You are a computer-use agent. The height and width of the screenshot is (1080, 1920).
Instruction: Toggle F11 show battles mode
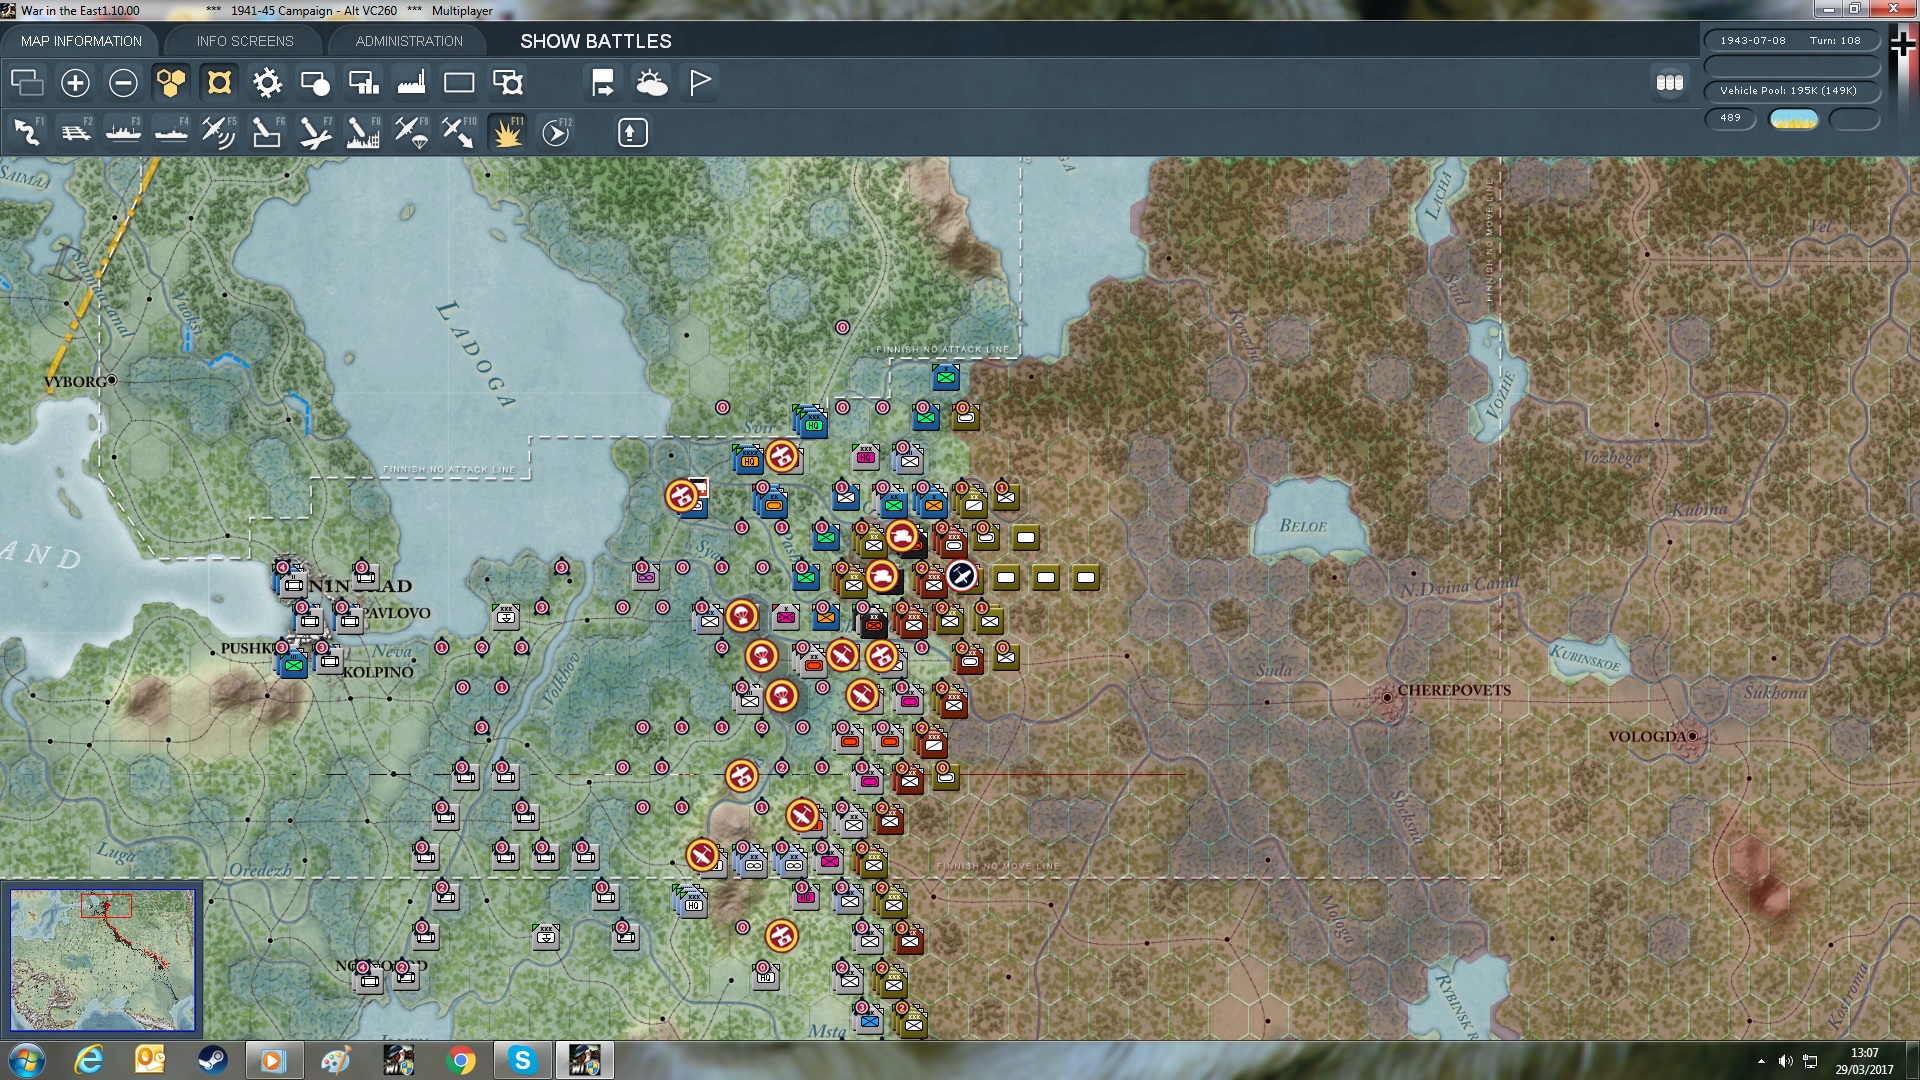click(507, 132)
